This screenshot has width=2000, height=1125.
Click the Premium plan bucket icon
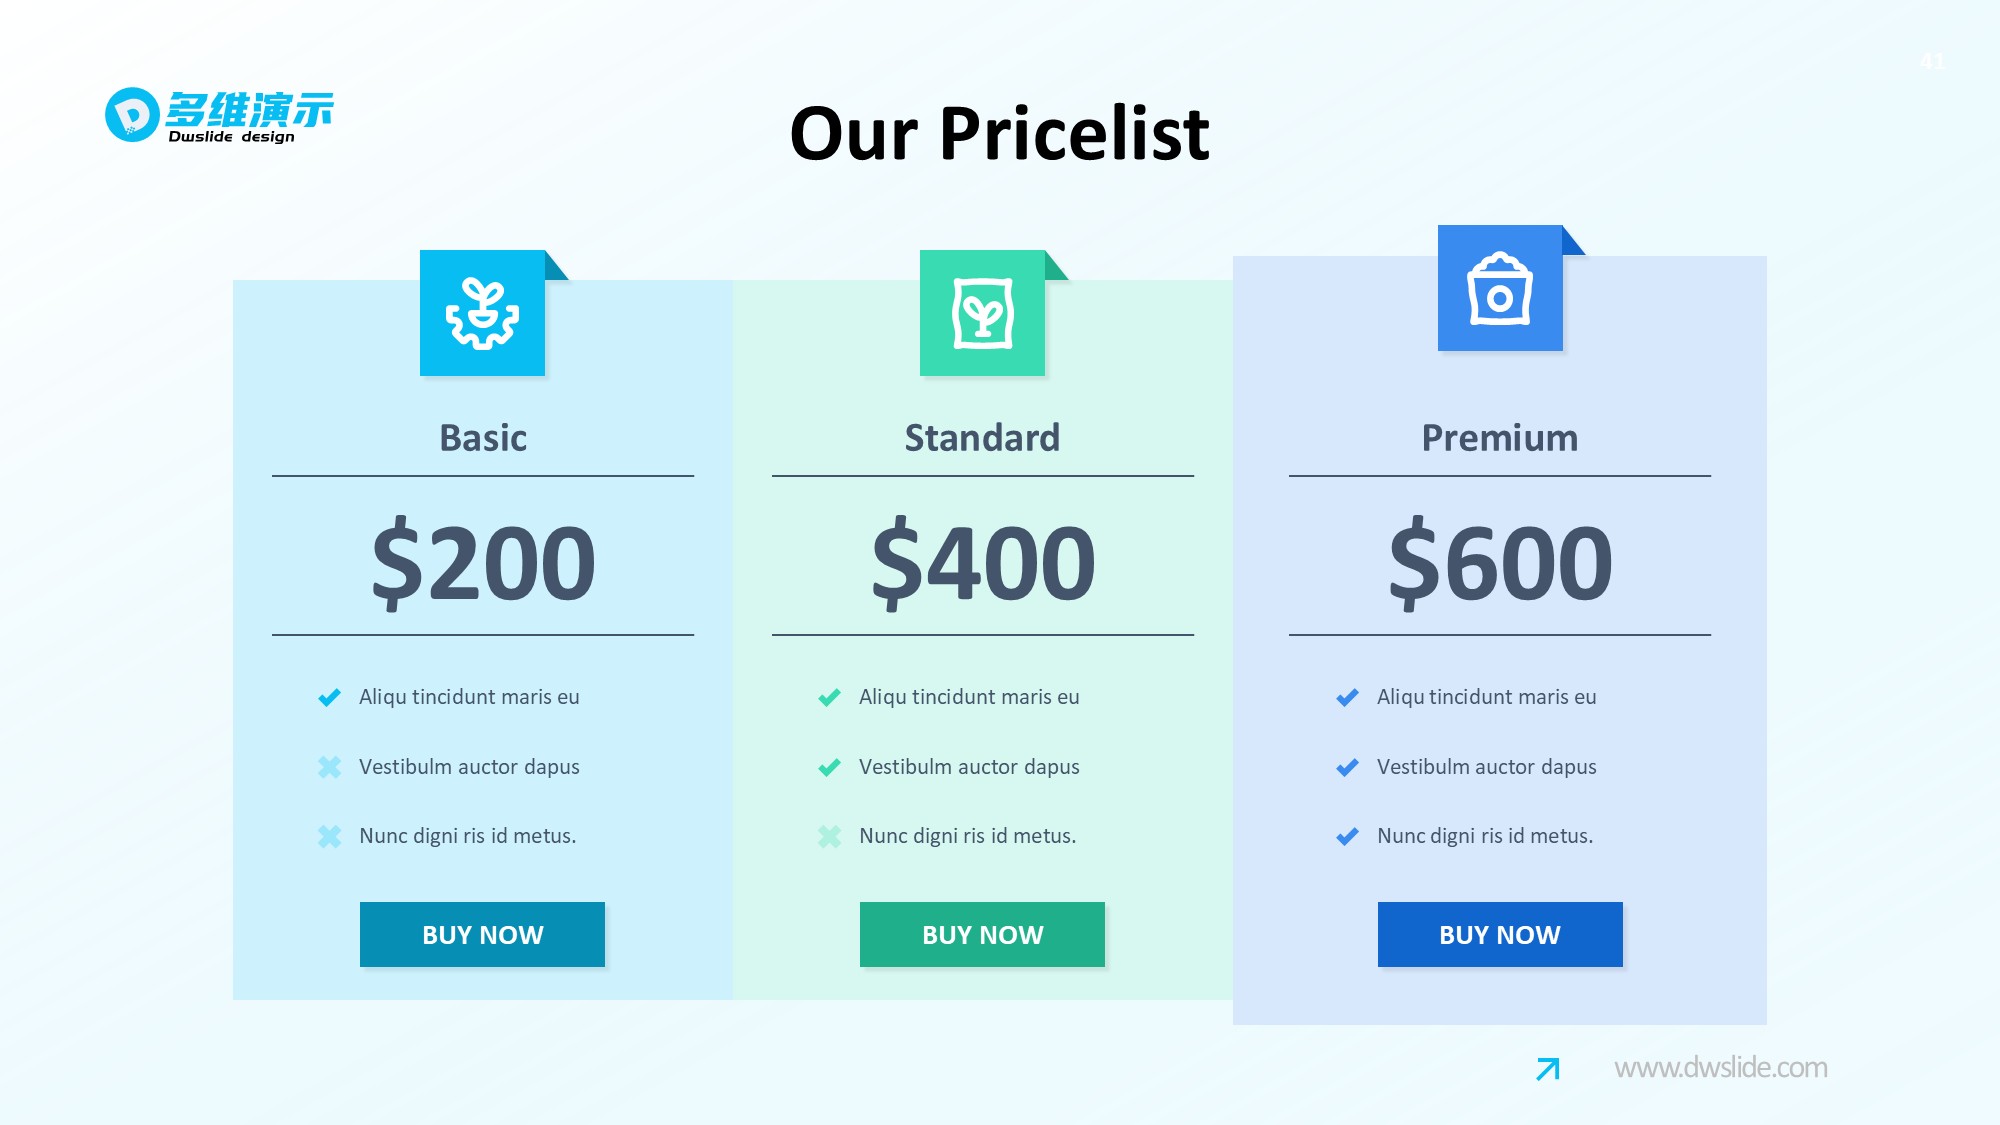1499,289
